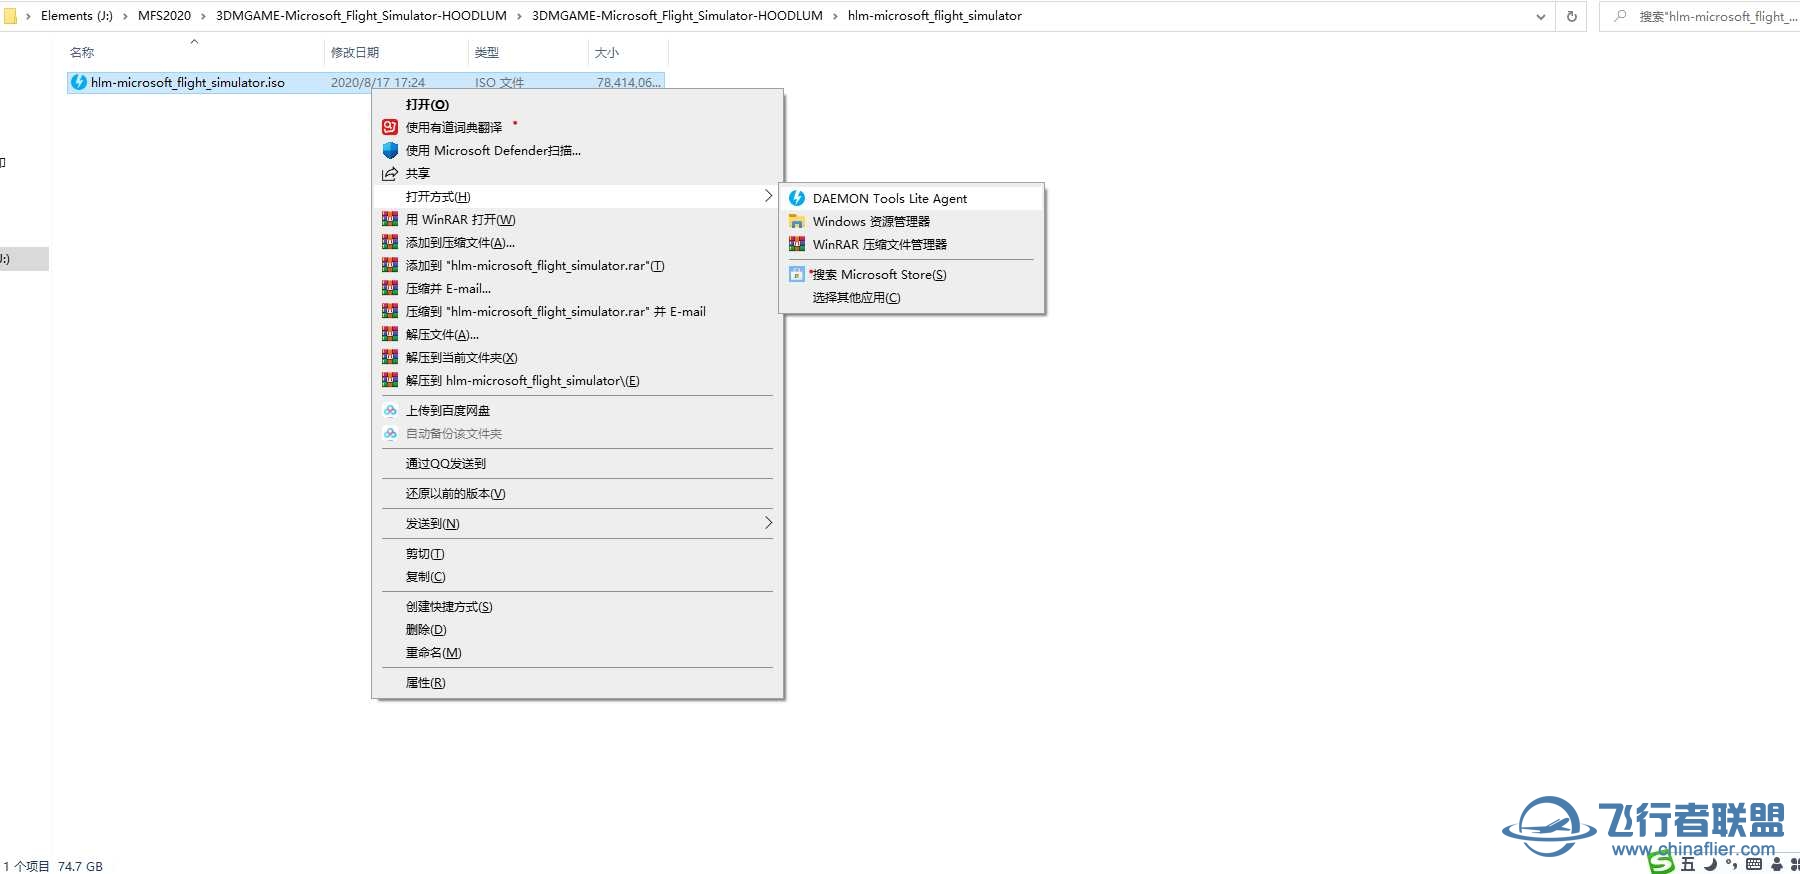1800x874 pixels.
Task: Select 删除(D) from the menu
Action: [x=577, y=629]
